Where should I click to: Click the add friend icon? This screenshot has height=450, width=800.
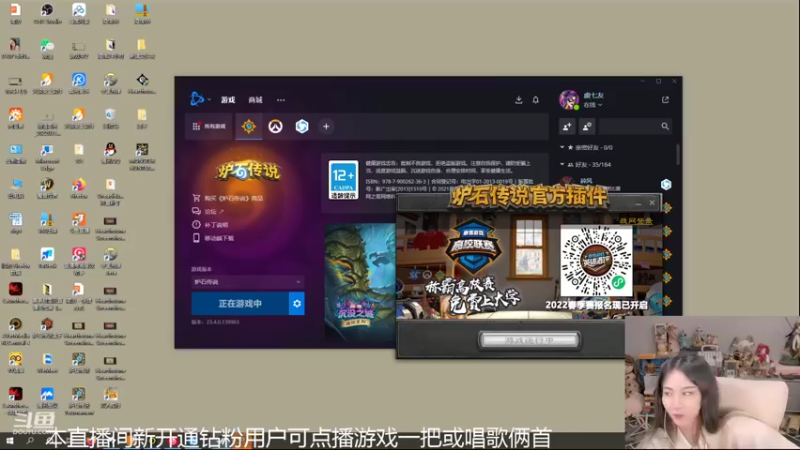[x=567, y=127]
